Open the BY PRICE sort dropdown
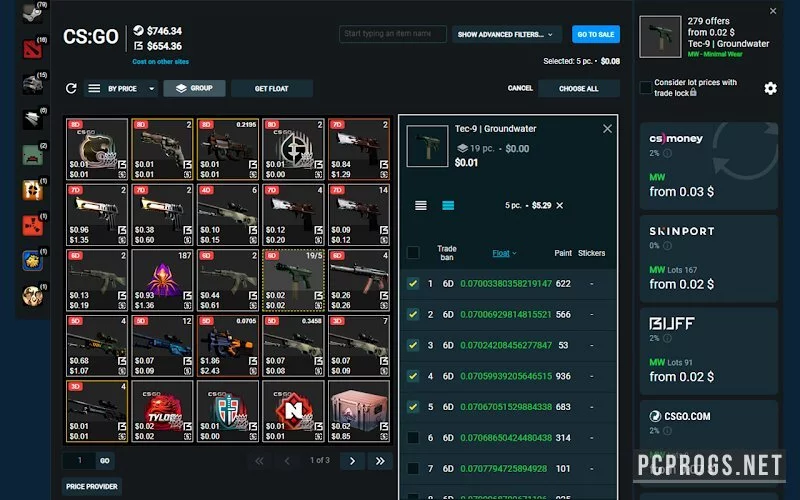The image size is (800, 500). tap(121, 89)
